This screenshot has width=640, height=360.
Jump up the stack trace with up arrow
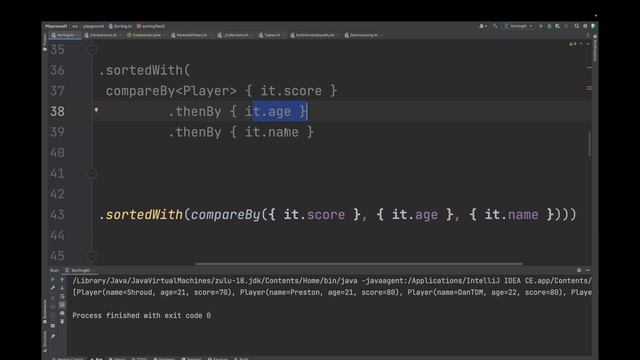pos(62,280)
